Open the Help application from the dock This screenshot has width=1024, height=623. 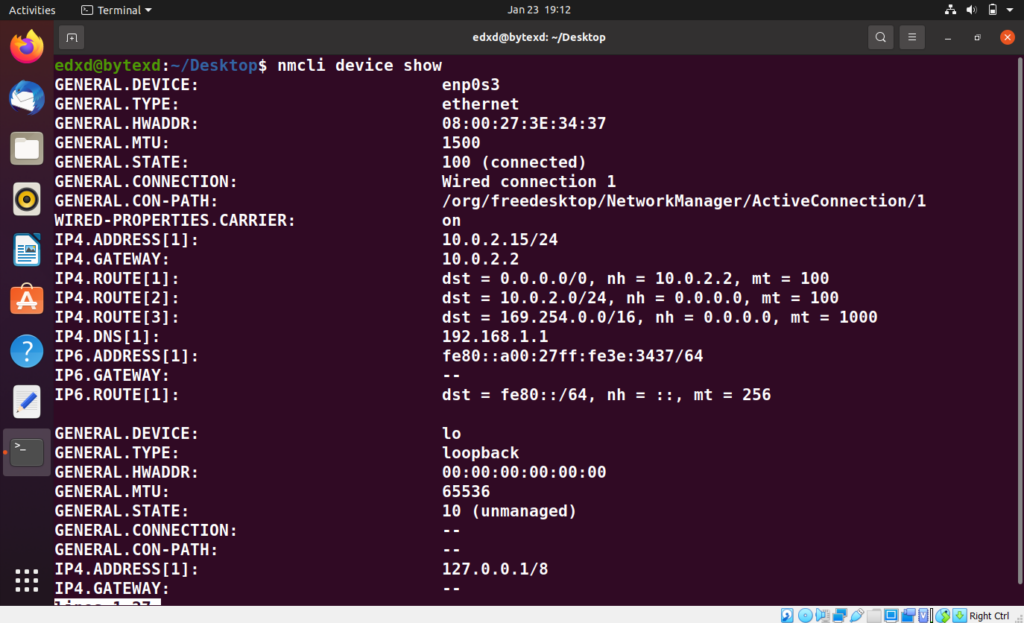[x=25, y=350]
